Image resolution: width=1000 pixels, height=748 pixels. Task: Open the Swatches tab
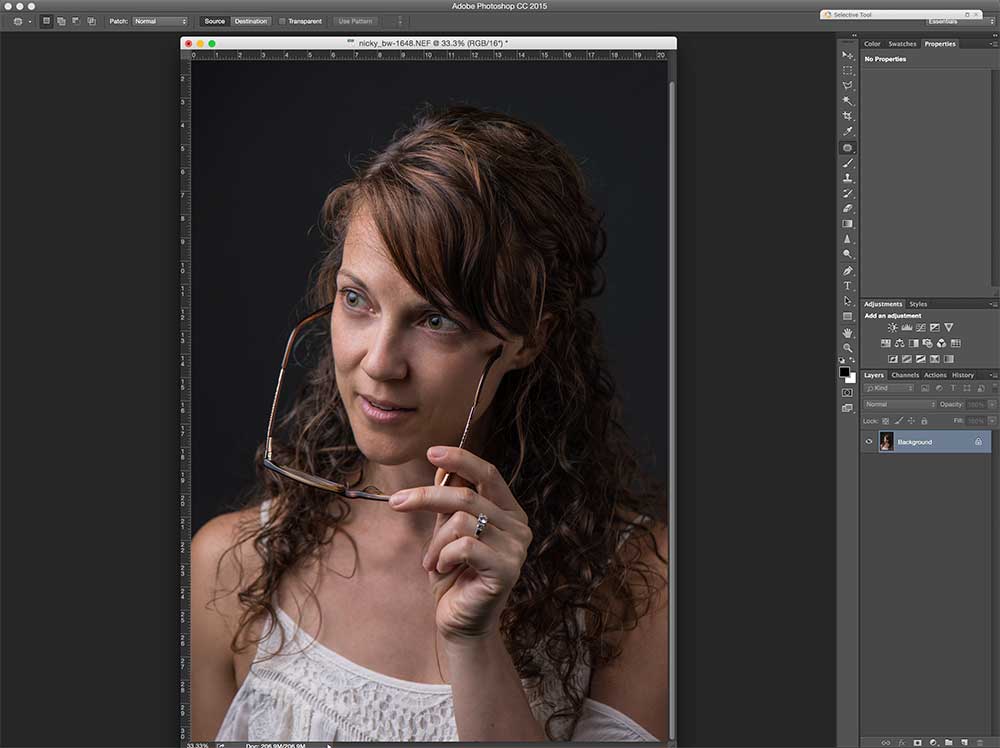click(902, 44)
